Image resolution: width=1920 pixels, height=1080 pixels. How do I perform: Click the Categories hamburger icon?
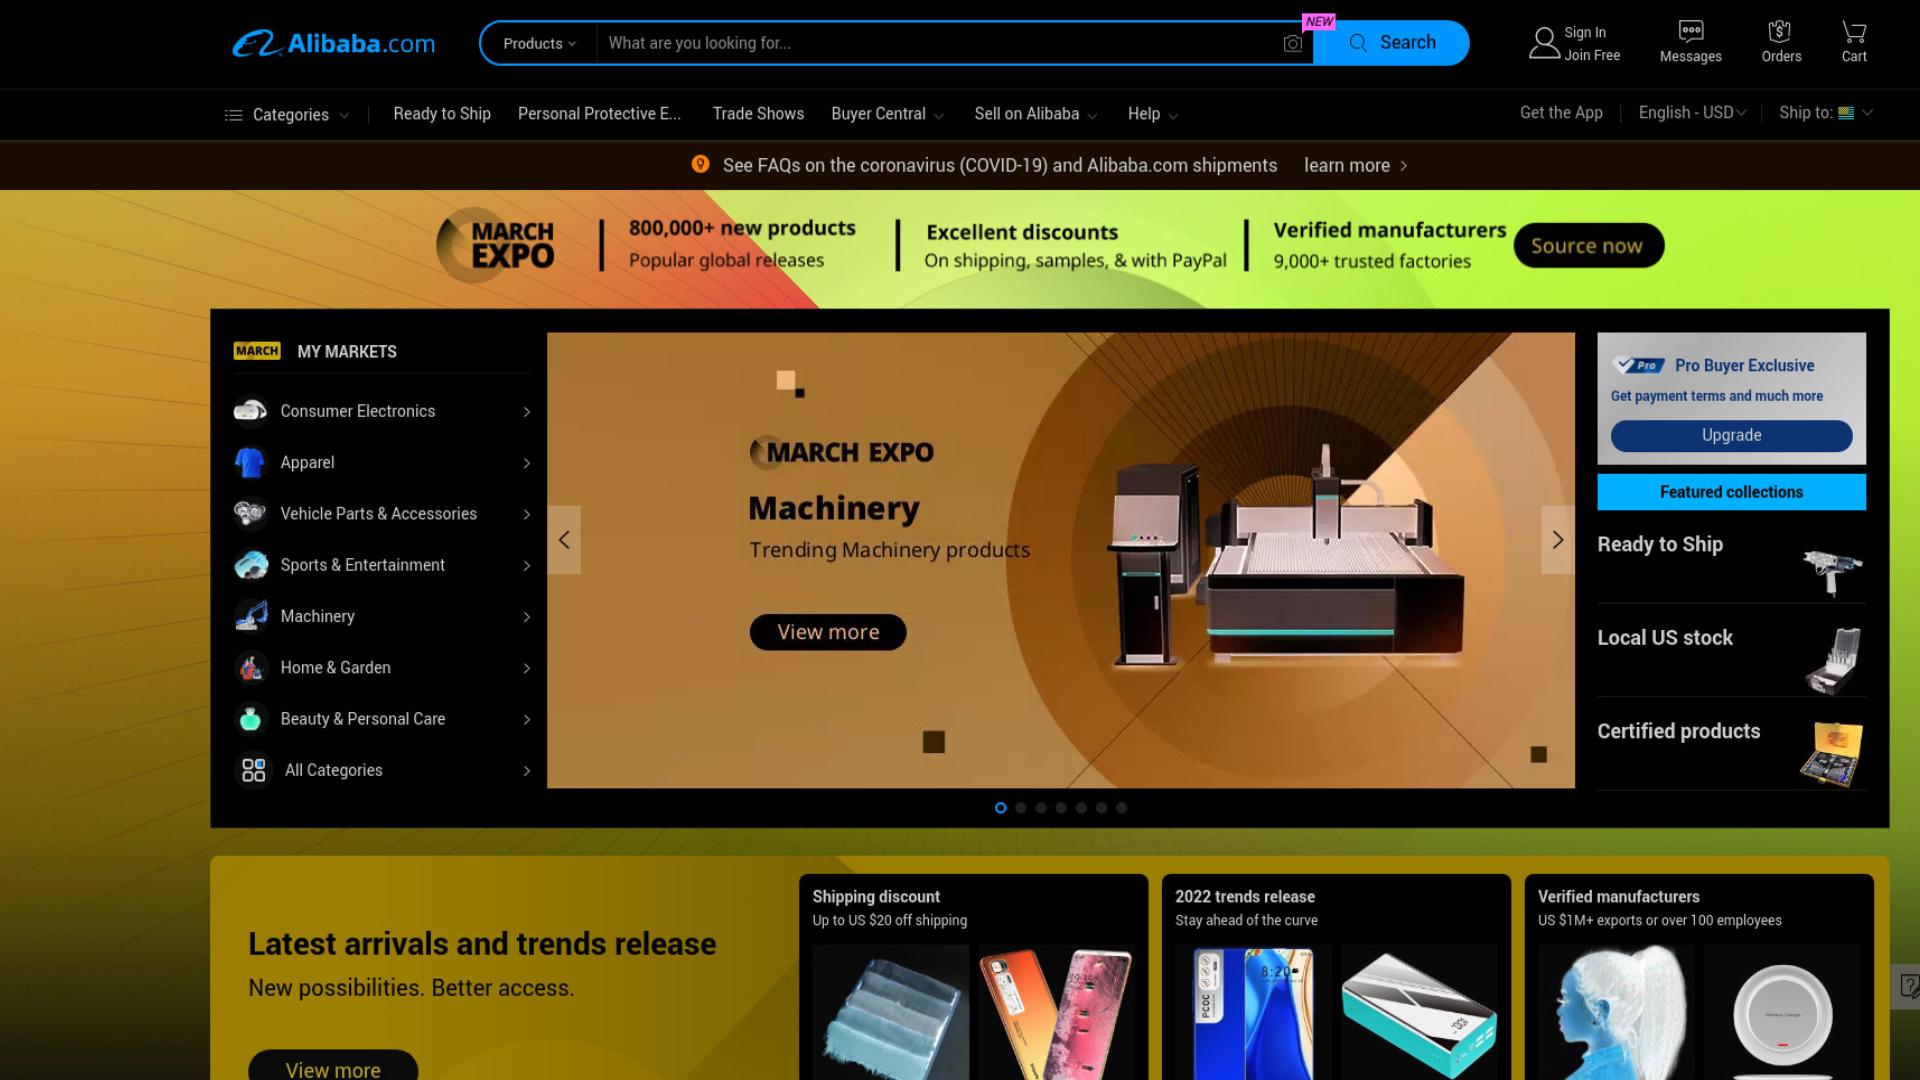click(233, 115)
